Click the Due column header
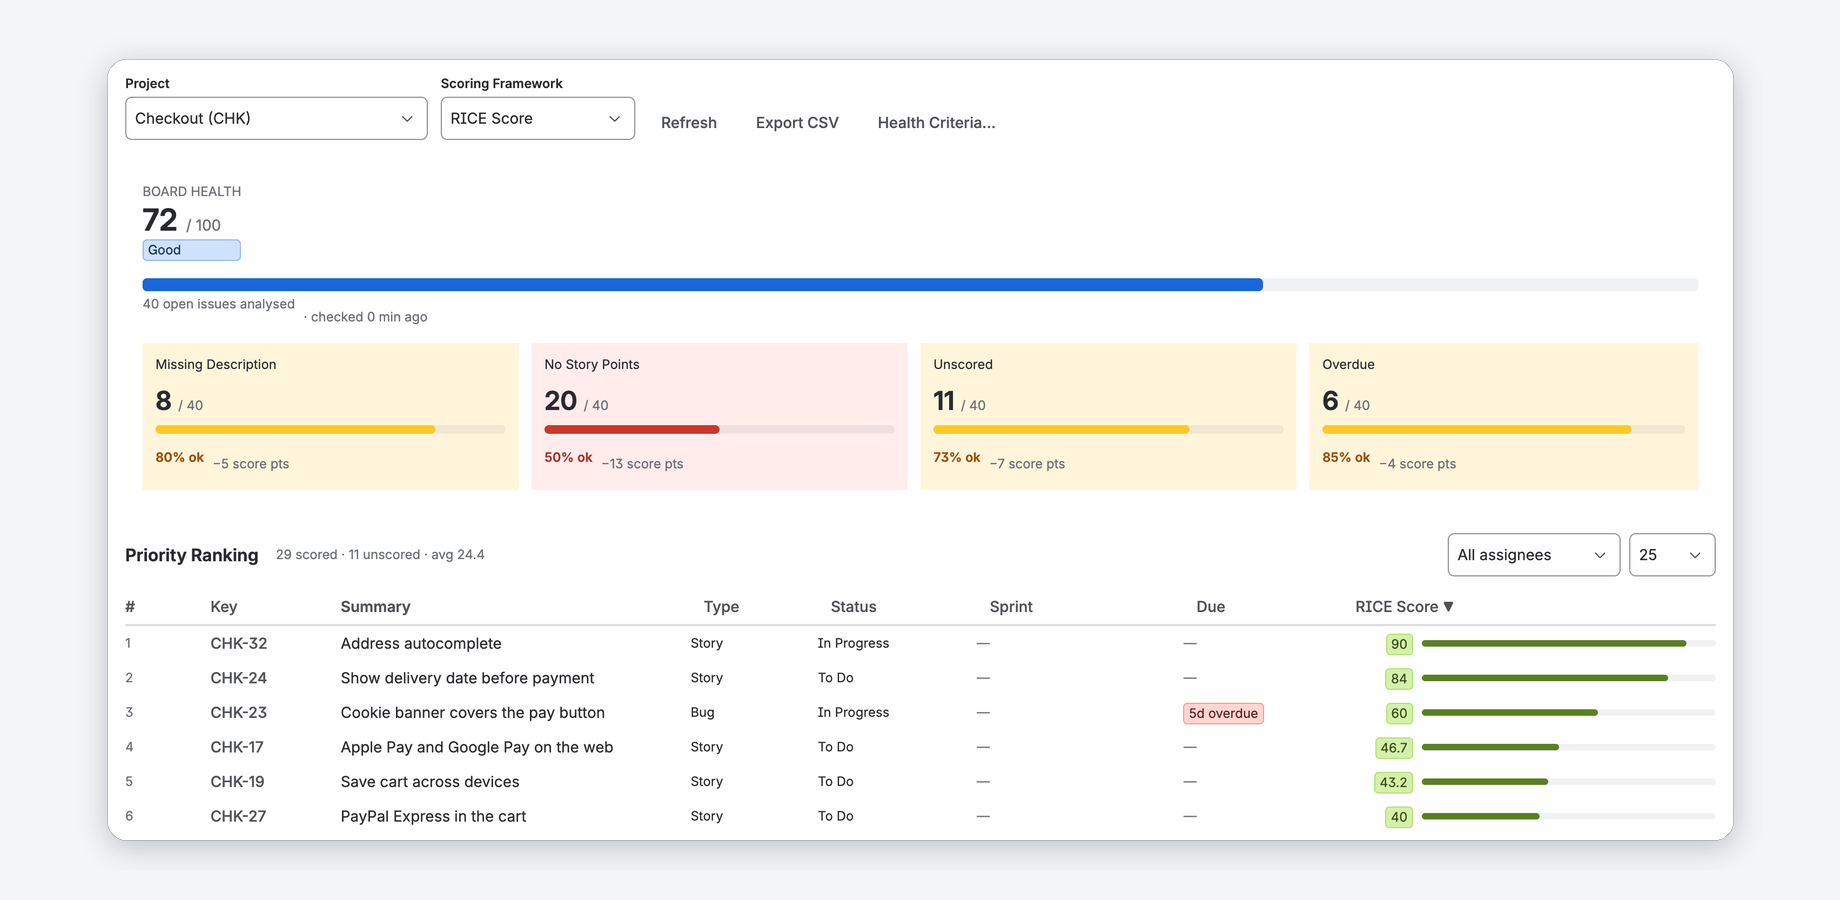Screen dimensions: 1840x900 pyautogui.click(x=1210, y=607)
